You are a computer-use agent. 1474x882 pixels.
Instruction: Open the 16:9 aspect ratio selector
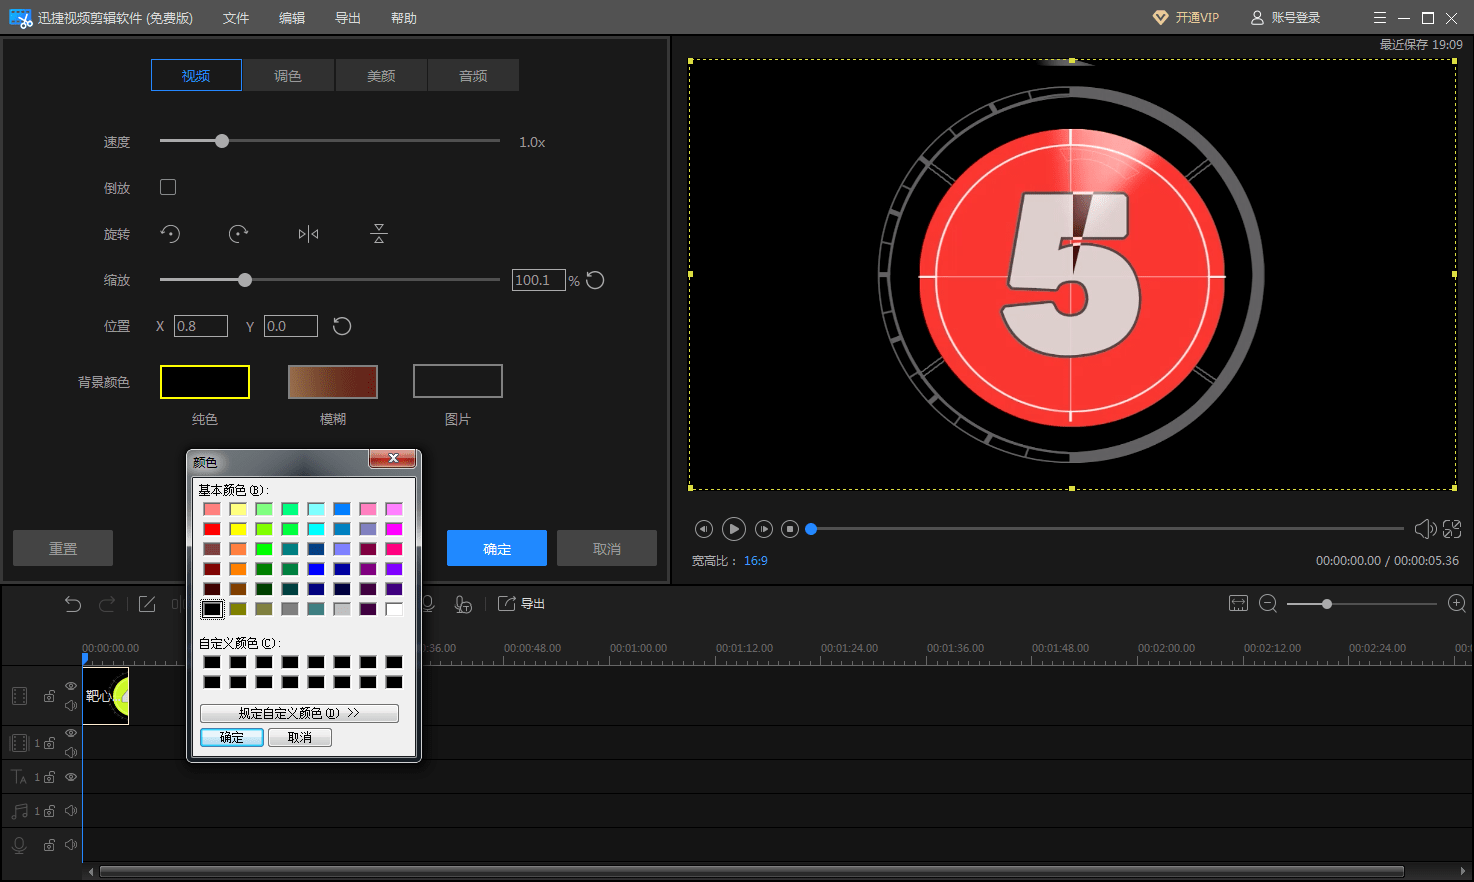(x=755, y=561)
